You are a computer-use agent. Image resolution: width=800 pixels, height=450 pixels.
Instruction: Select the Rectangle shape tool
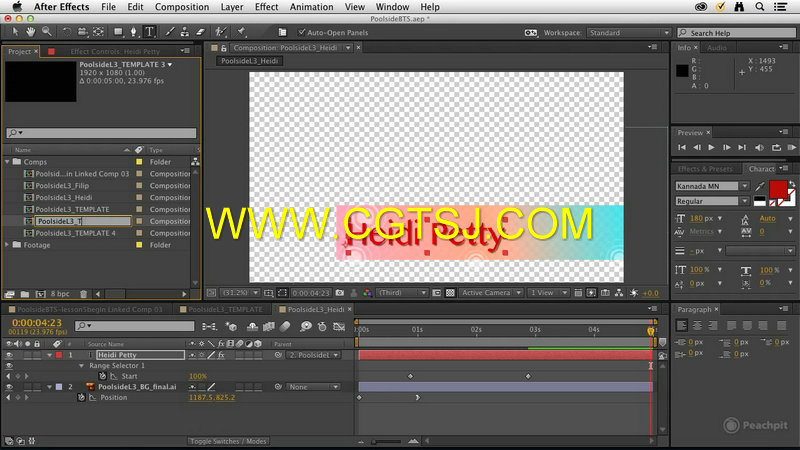tap(118, 32)
